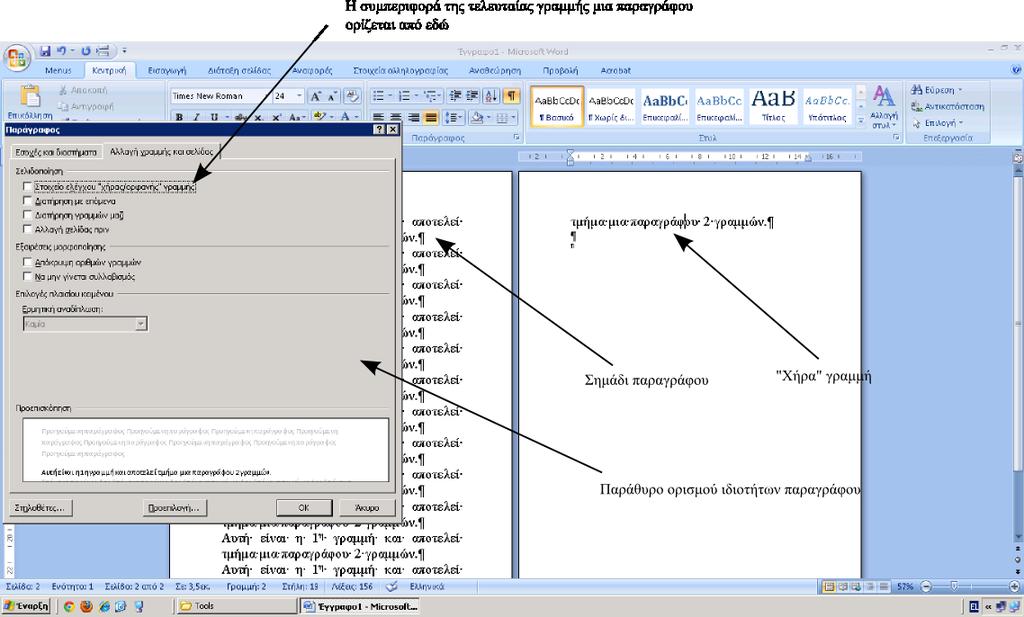Open Chrome from the quick launch bar
This screenshot has width=1024, height=617.
coord(69,607)
